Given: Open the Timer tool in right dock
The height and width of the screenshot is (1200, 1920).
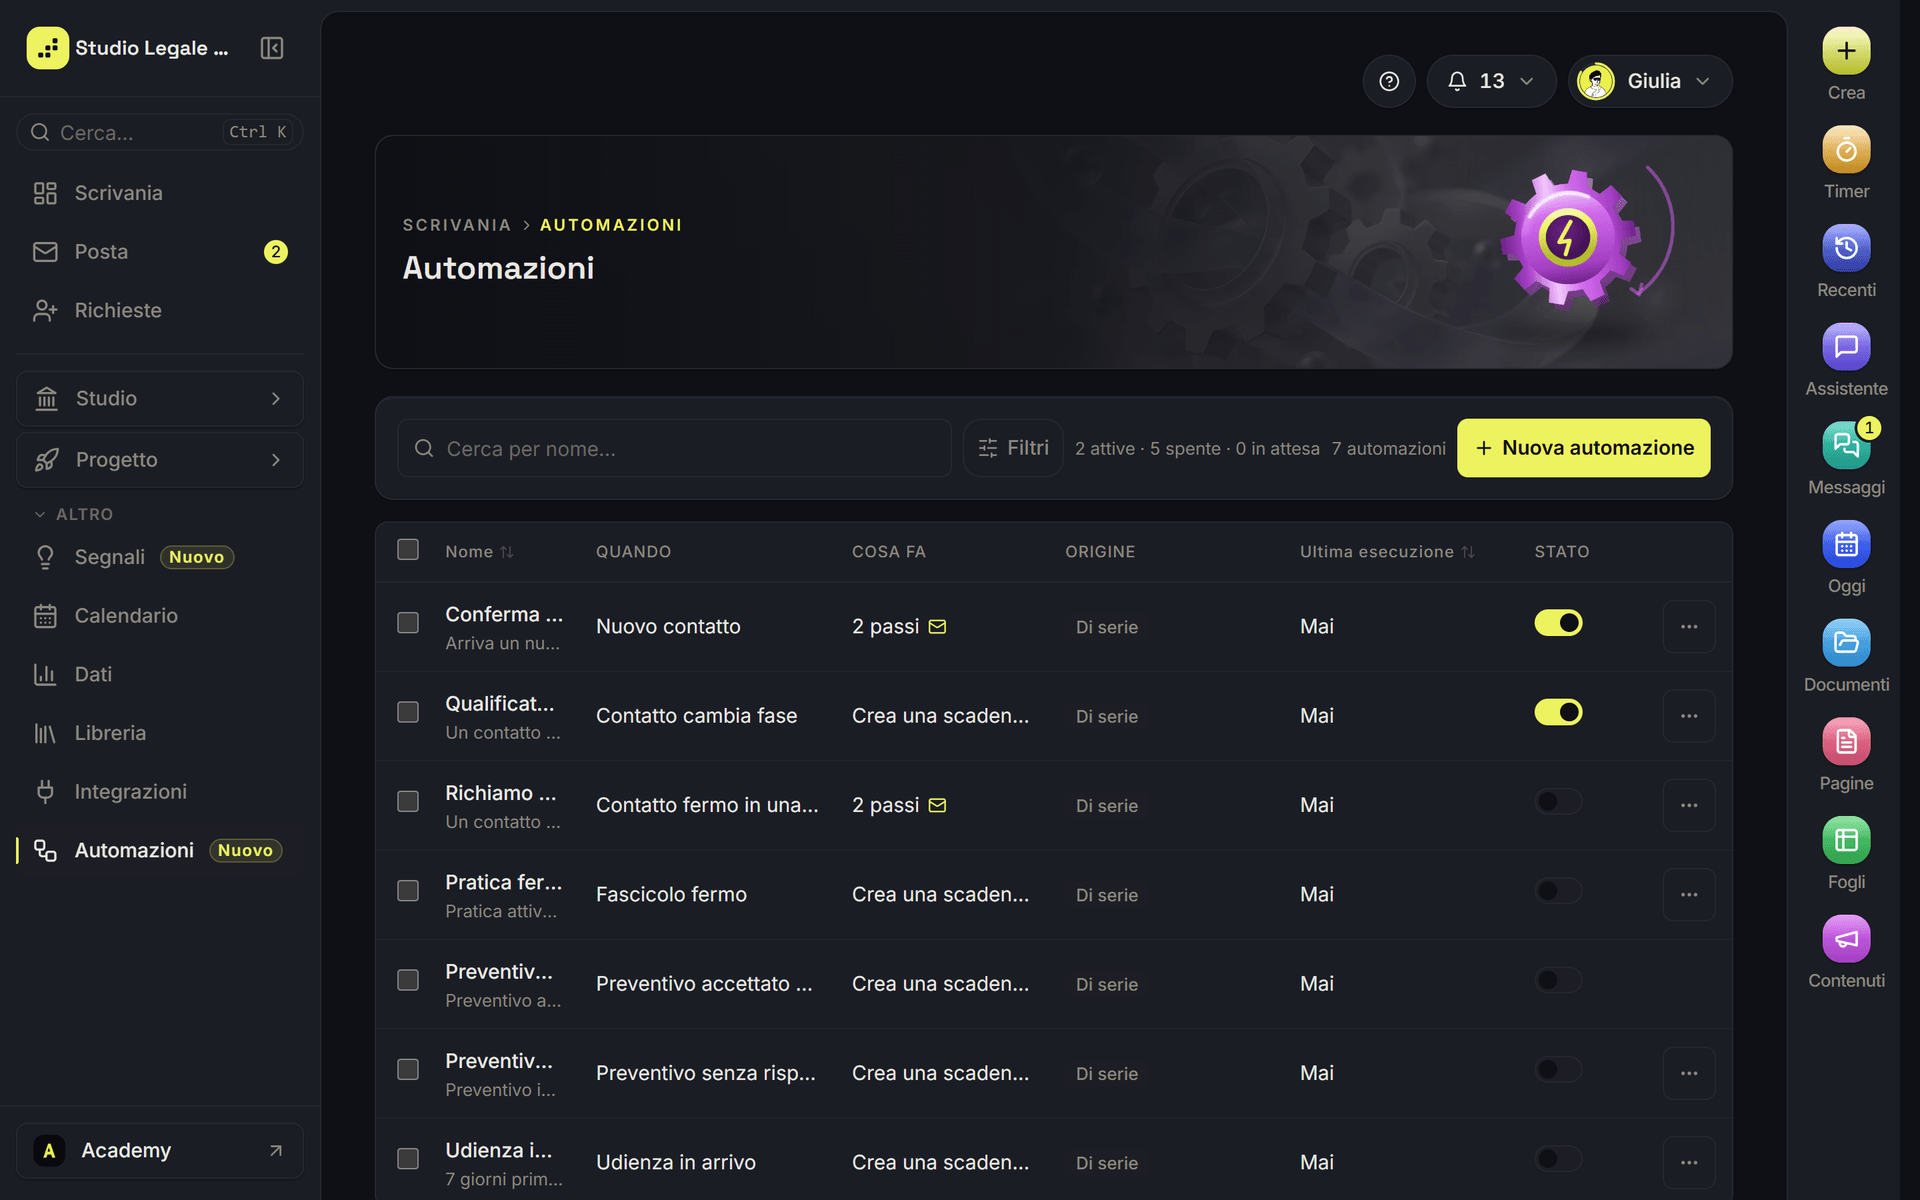Looking at the screenshot, I should click(x=1846, y=150).
